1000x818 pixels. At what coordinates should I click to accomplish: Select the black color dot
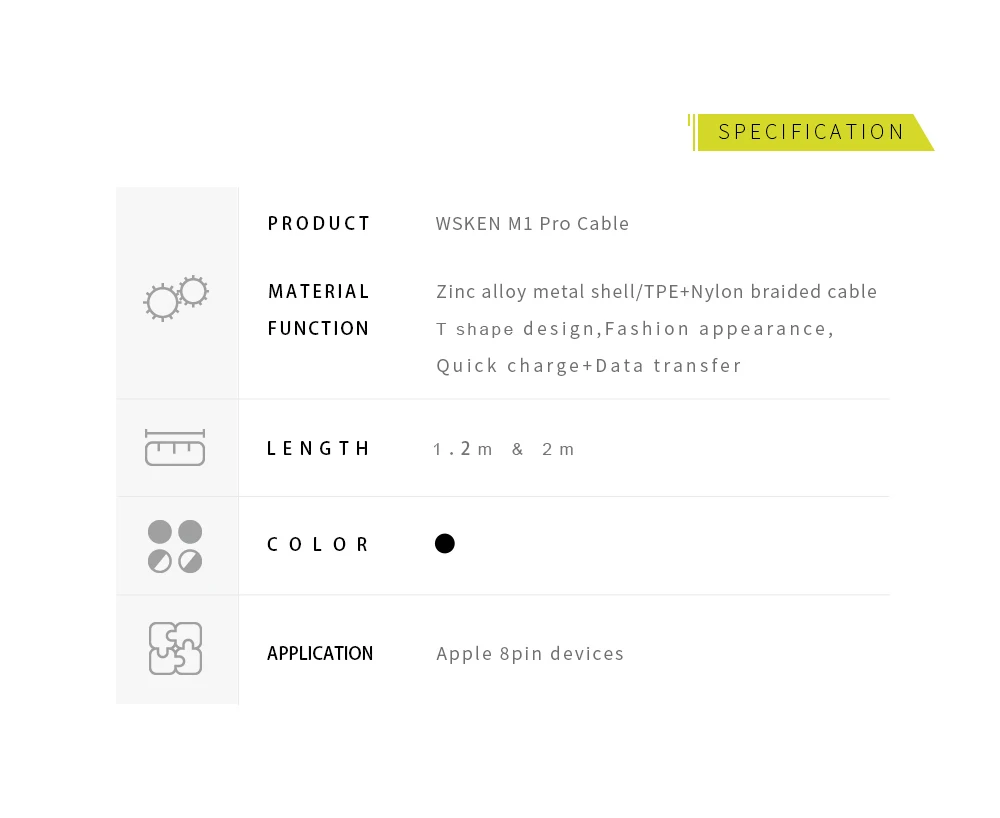tap(445, 544)
